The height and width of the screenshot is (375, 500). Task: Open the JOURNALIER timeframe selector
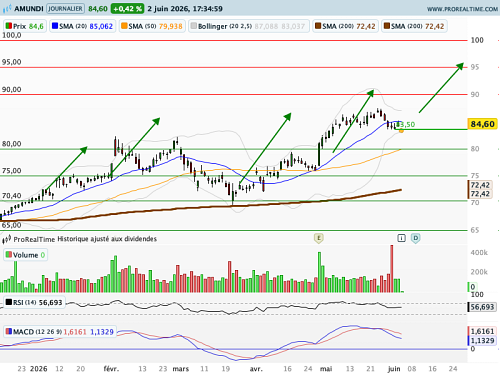coord(65,8)
